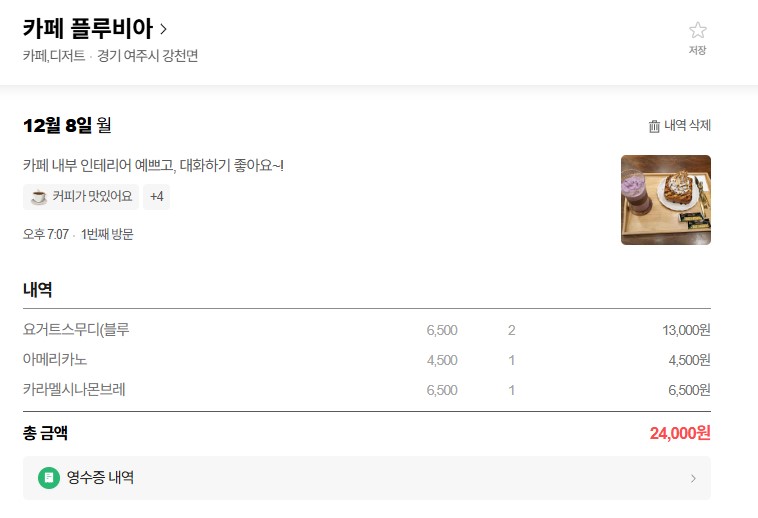
Task: Click the red 24,000원 total amount
Action: (679, 433)
